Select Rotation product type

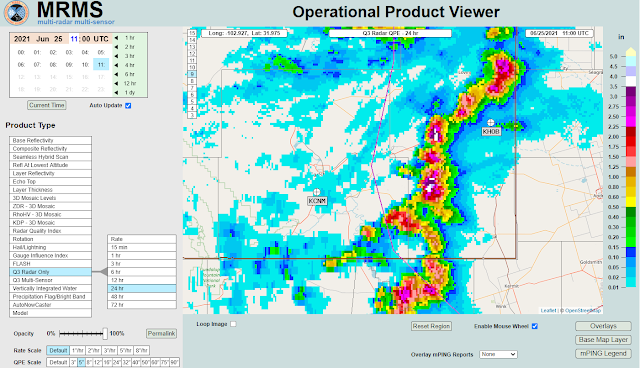[x=50, y=239]
